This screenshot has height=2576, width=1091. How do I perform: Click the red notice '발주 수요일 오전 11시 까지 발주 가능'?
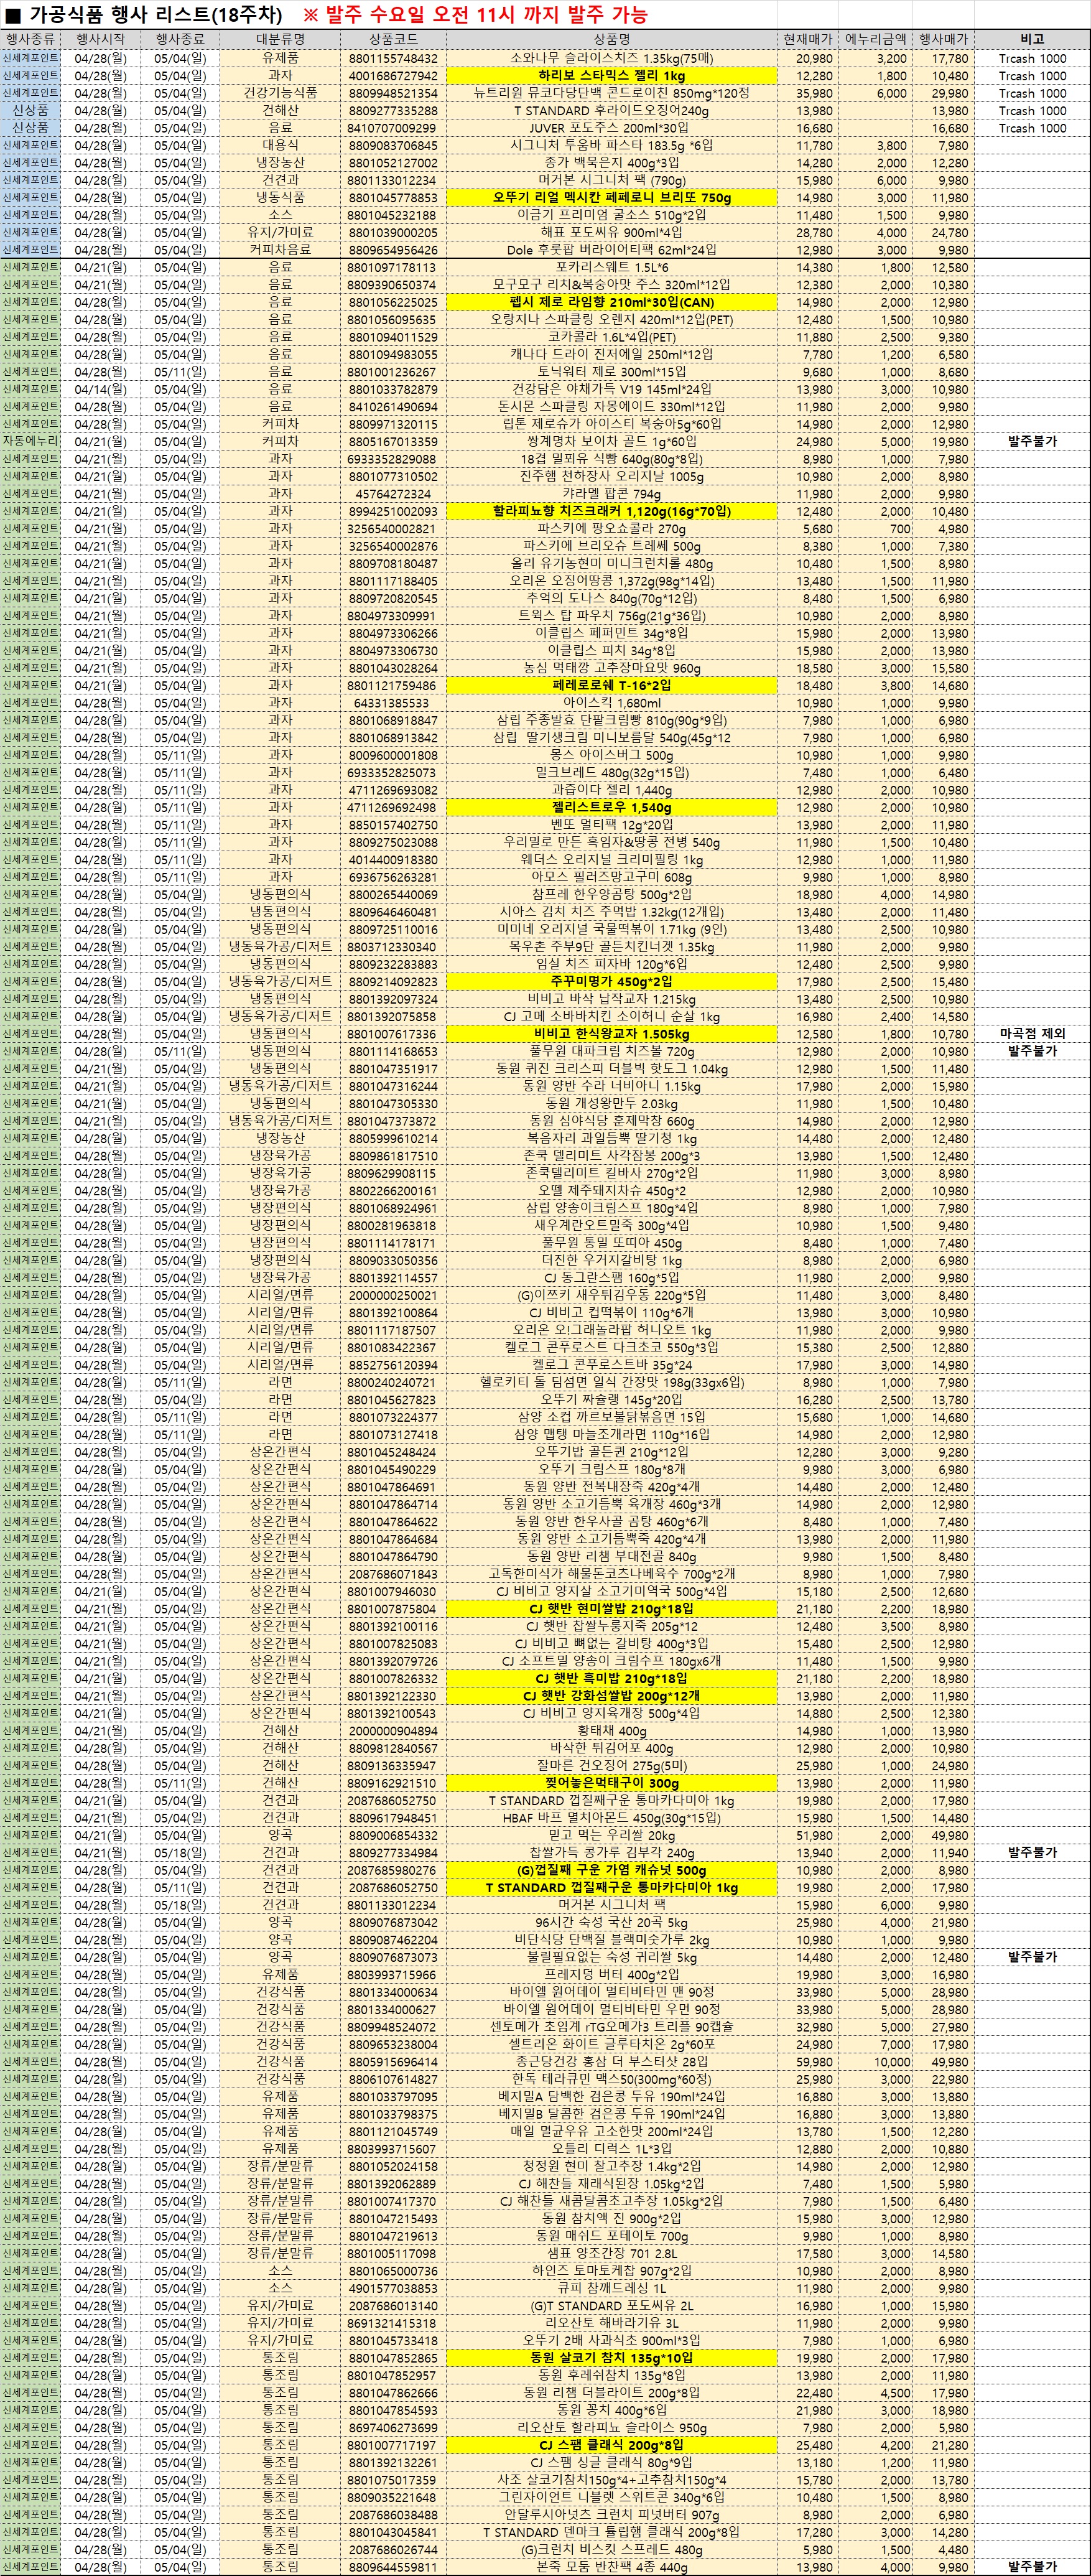tap(484, 14)
